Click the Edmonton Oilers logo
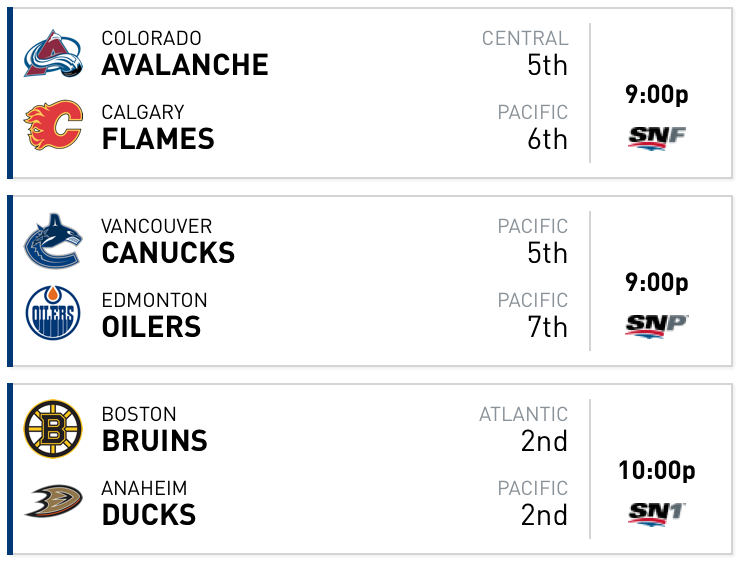 click(x=53, y=312)
